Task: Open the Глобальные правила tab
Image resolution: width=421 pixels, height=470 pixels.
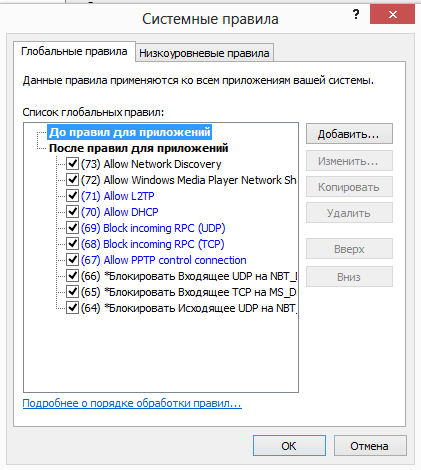Action: pos(74,51)
